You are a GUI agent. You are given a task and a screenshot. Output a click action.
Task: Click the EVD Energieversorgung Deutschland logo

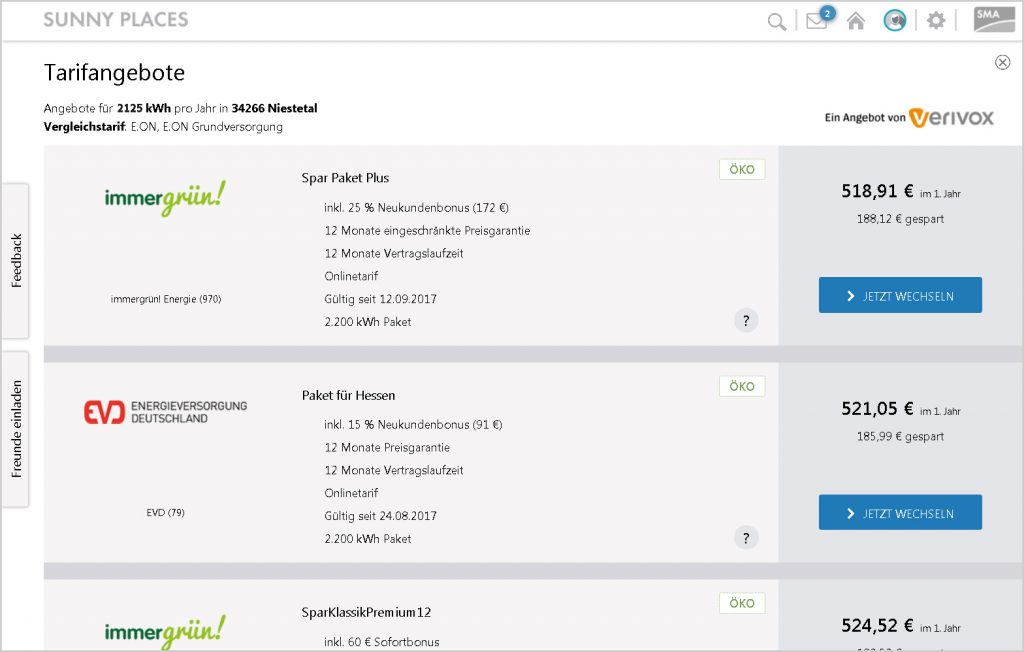165,412
